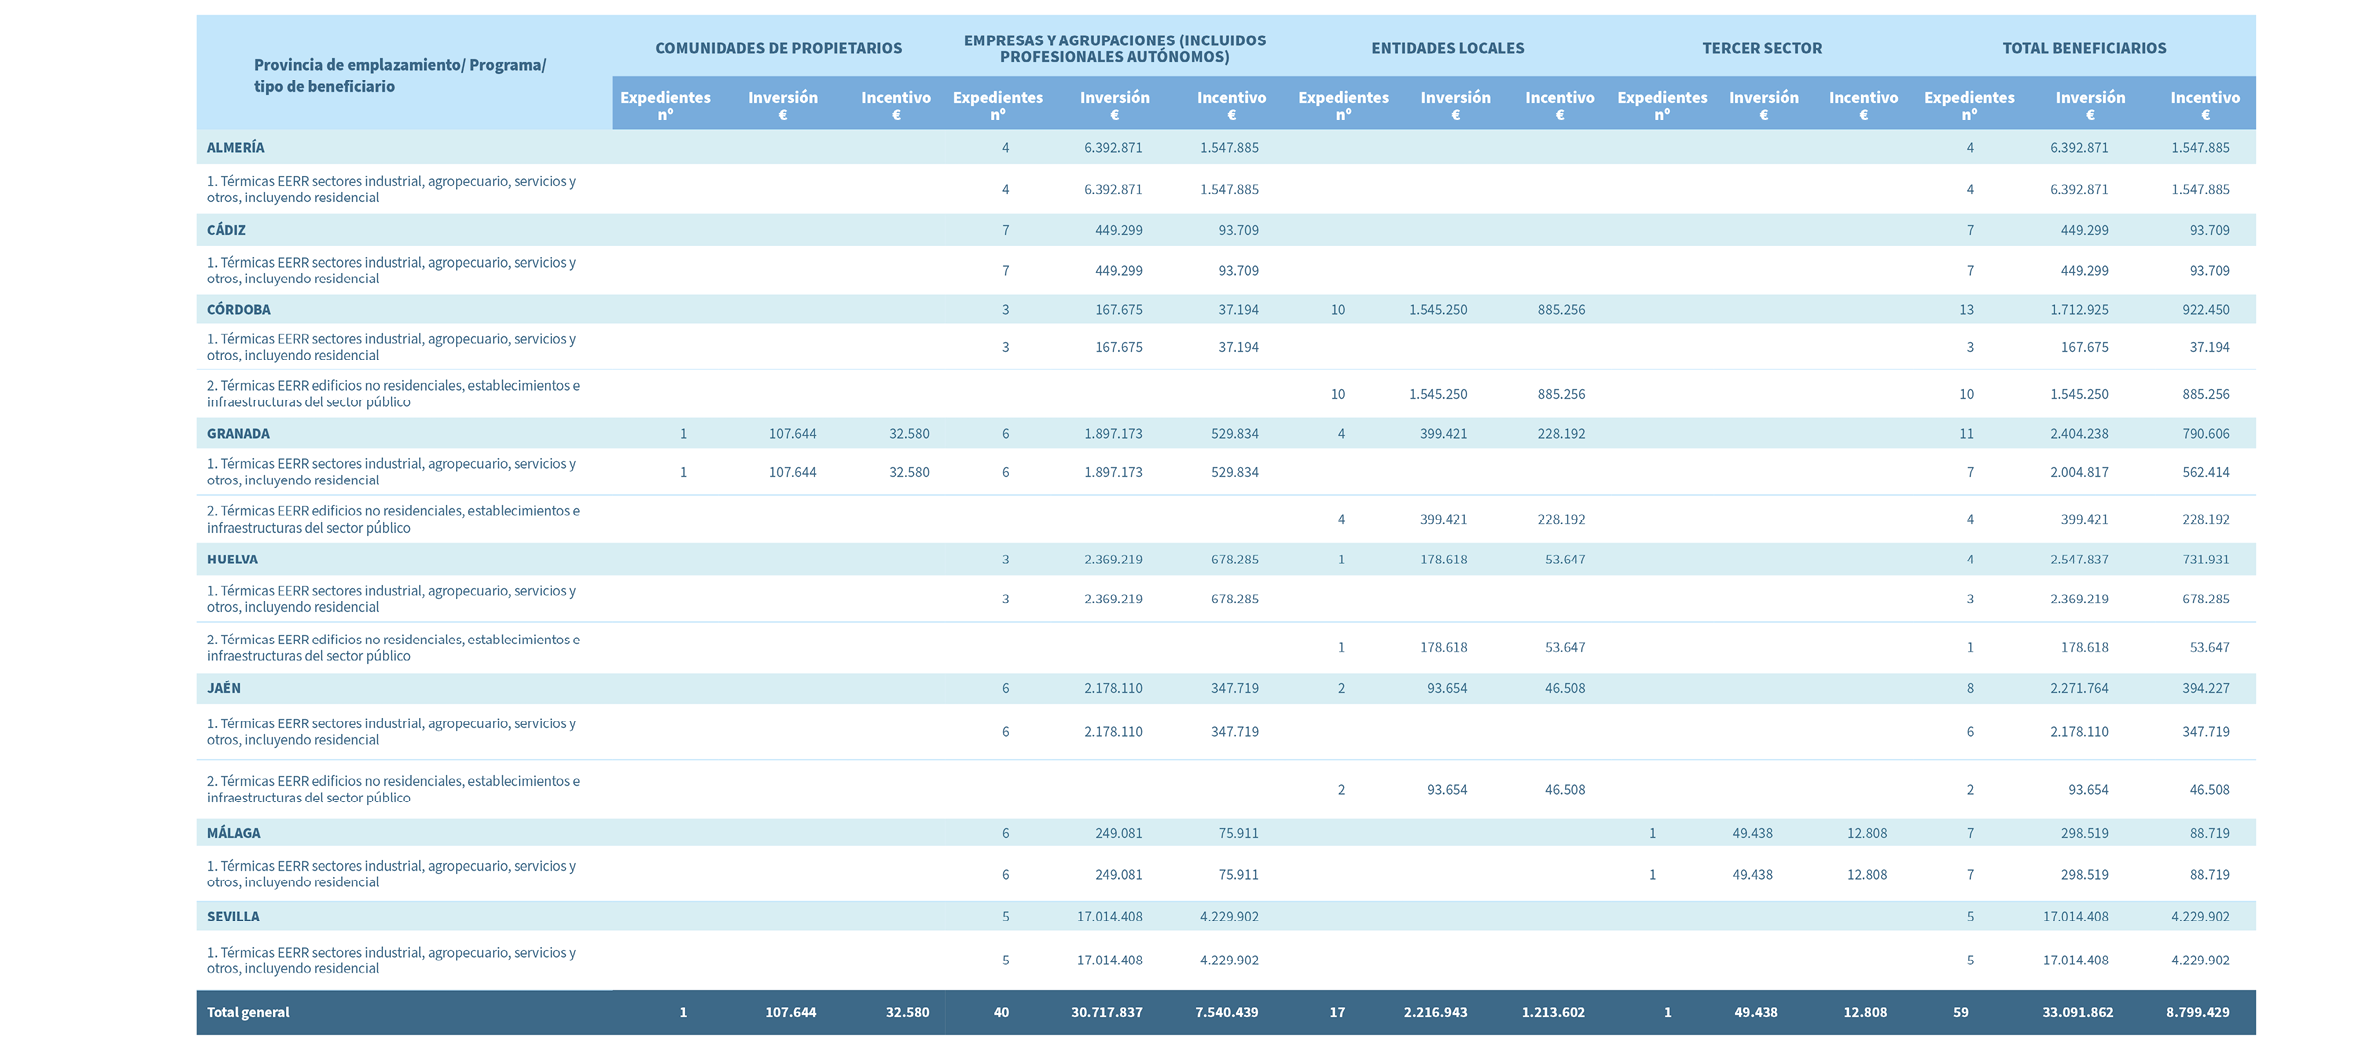2379x1039 pixels.
Task: Click the JAÉN province row label
Action: [224, 688]
